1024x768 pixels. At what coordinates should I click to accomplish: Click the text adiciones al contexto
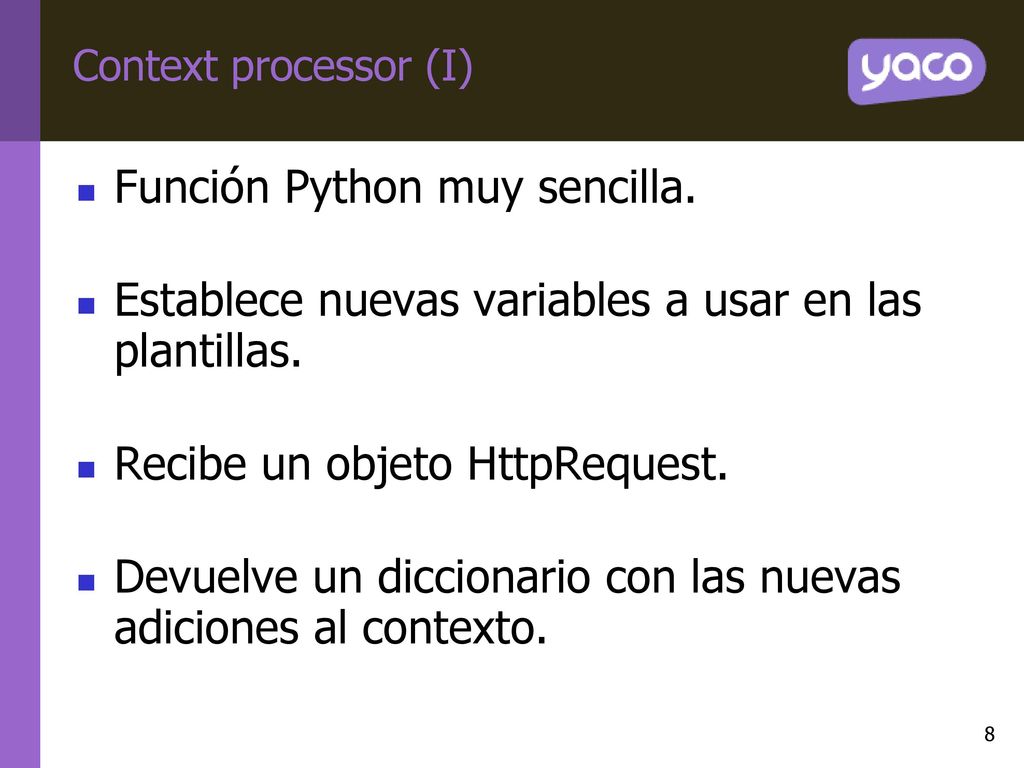tap(330, 628)
